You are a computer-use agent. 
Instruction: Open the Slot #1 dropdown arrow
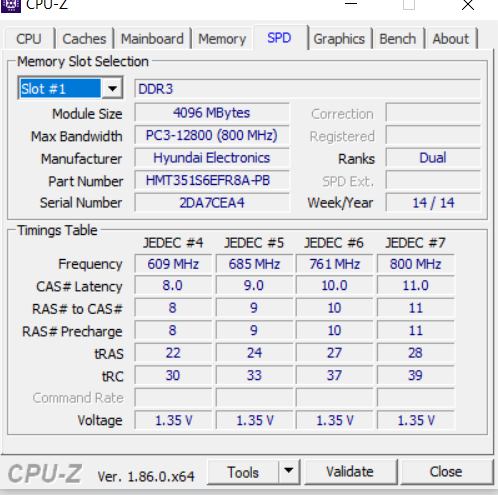point(113,89)
